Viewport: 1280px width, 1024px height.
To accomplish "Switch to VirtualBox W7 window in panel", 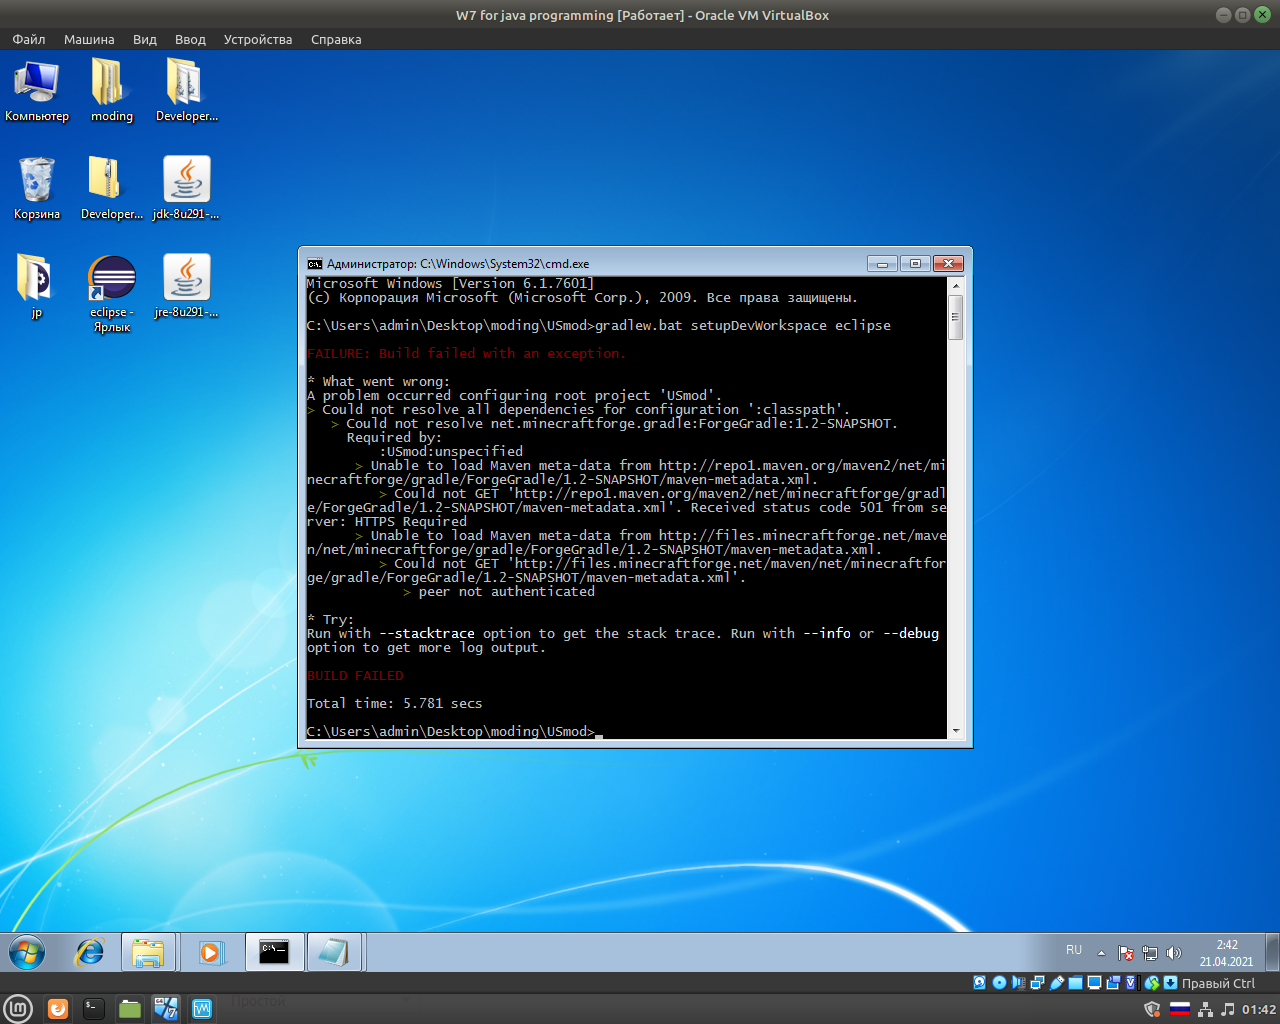I will pyautogui.click(x=166, y=1009).
